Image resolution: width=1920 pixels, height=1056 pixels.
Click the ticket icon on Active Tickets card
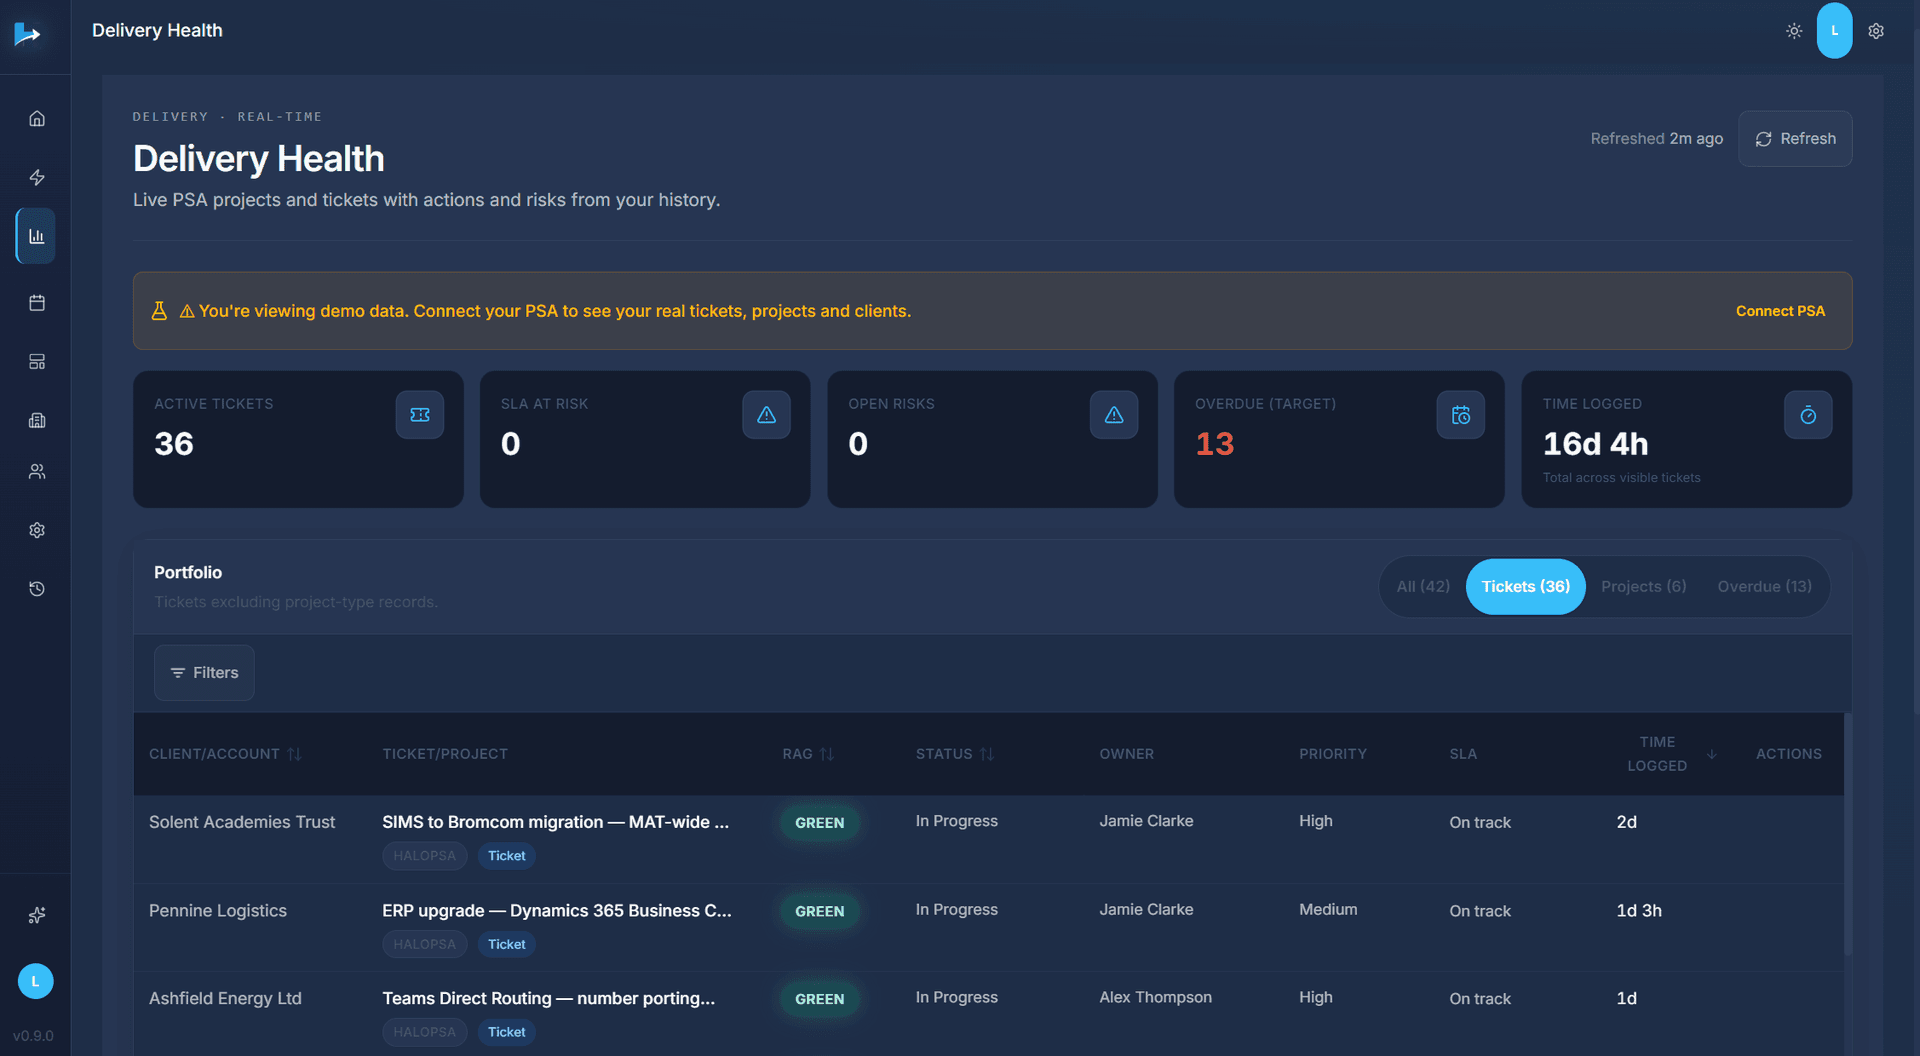pyautogui.click(x=420, y=415)
